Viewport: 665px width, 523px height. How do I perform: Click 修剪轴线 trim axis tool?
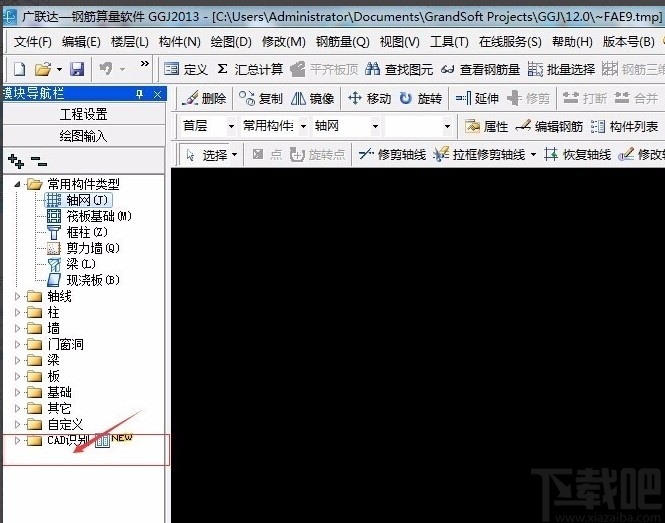392,155
